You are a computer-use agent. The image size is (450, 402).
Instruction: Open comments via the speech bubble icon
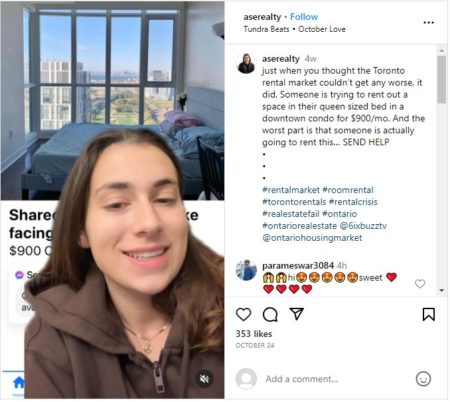[270, 314]
